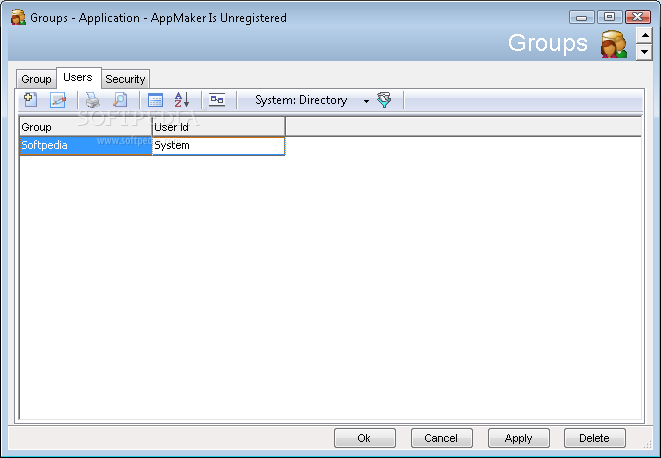The width and height of the screenshot is (661, 458).
Task: Select the Users tab
Action: point(78,77)
